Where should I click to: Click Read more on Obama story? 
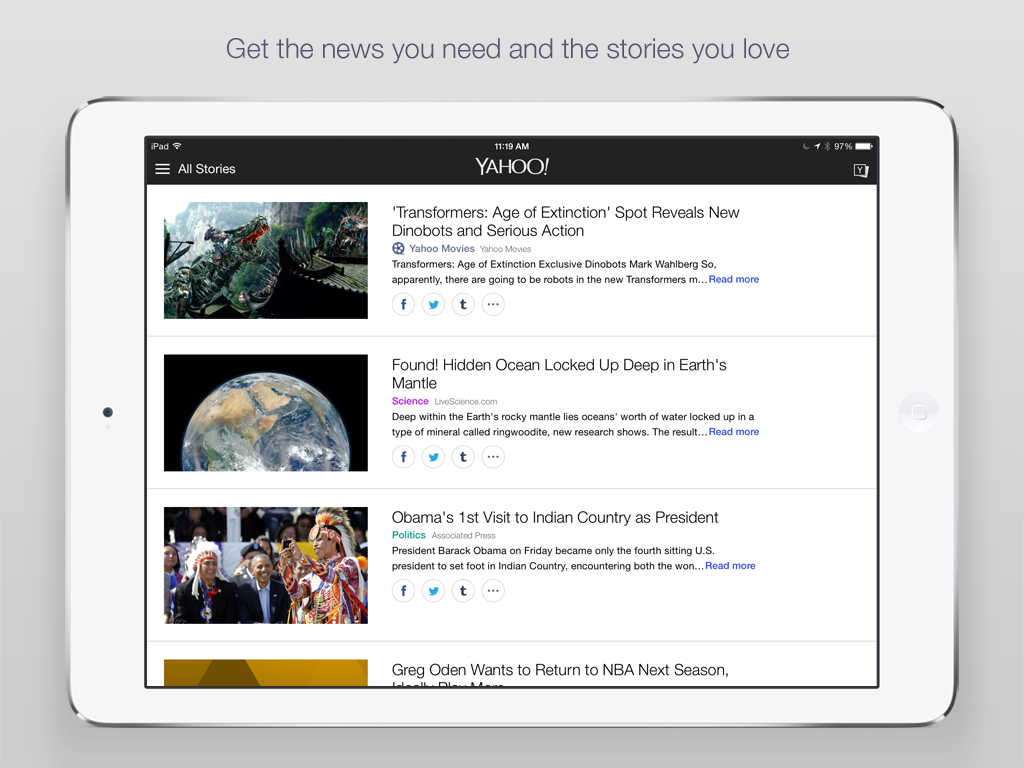pos(730,566)
